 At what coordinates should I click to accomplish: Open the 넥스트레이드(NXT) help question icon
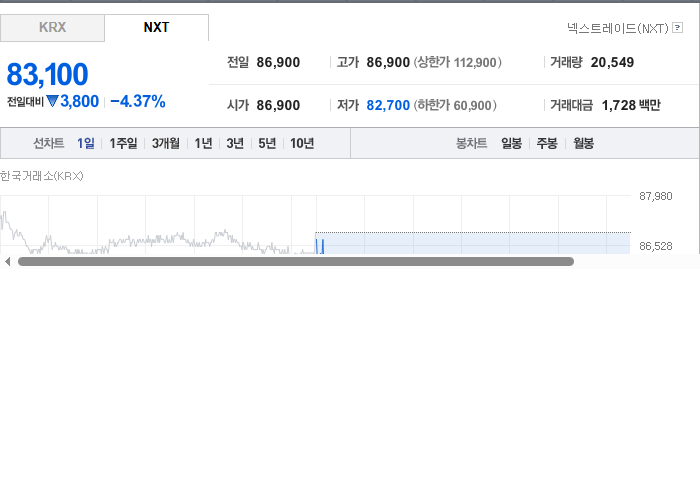pos(677,28)
